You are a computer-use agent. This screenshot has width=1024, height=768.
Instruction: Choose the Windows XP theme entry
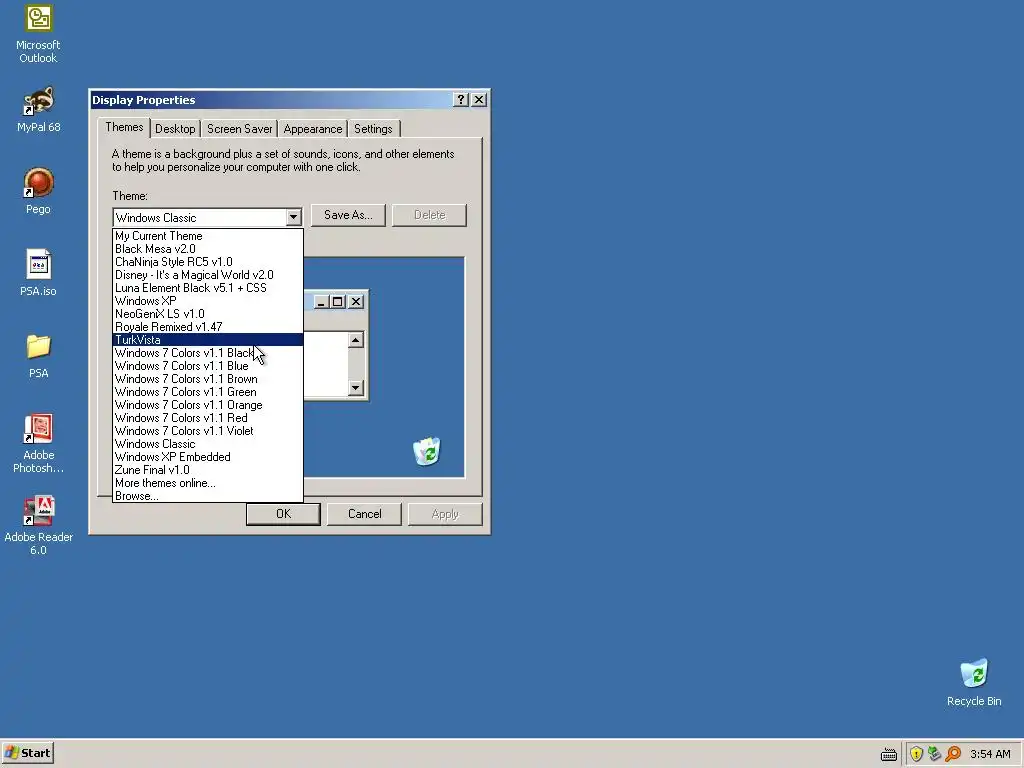[x=208, y=301]
